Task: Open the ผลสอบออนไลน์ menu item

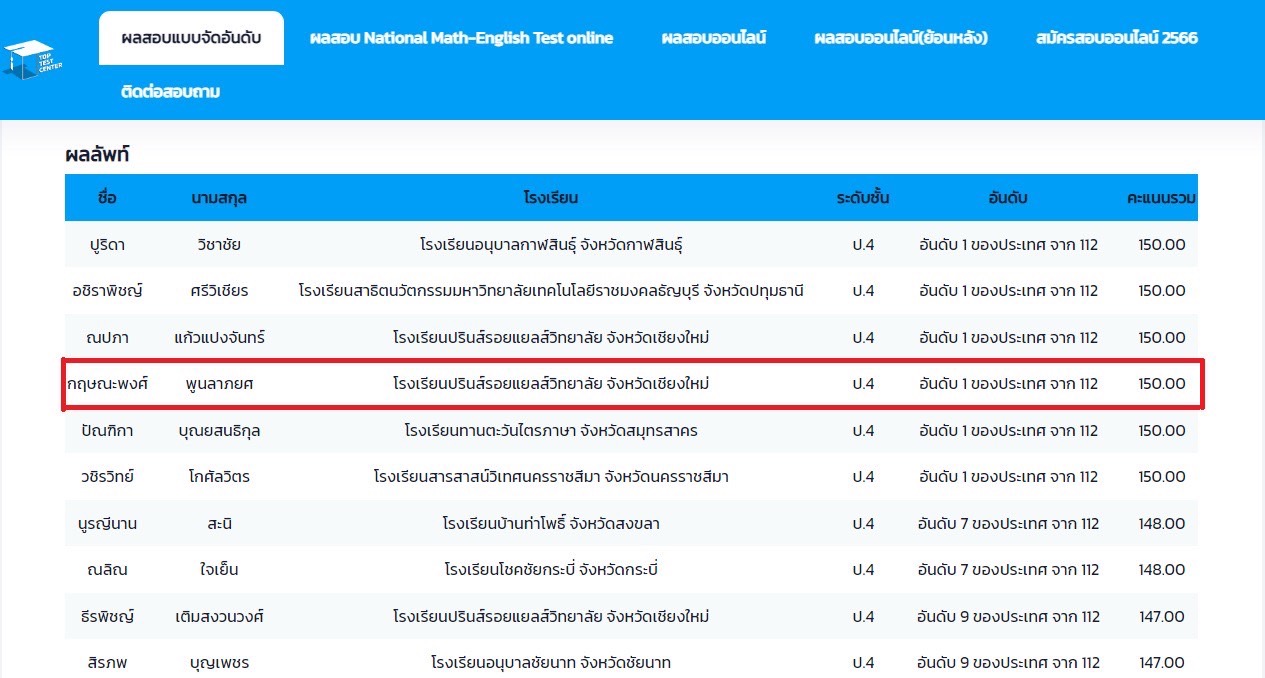Action: pyautogui.click(x=714, y=38)
